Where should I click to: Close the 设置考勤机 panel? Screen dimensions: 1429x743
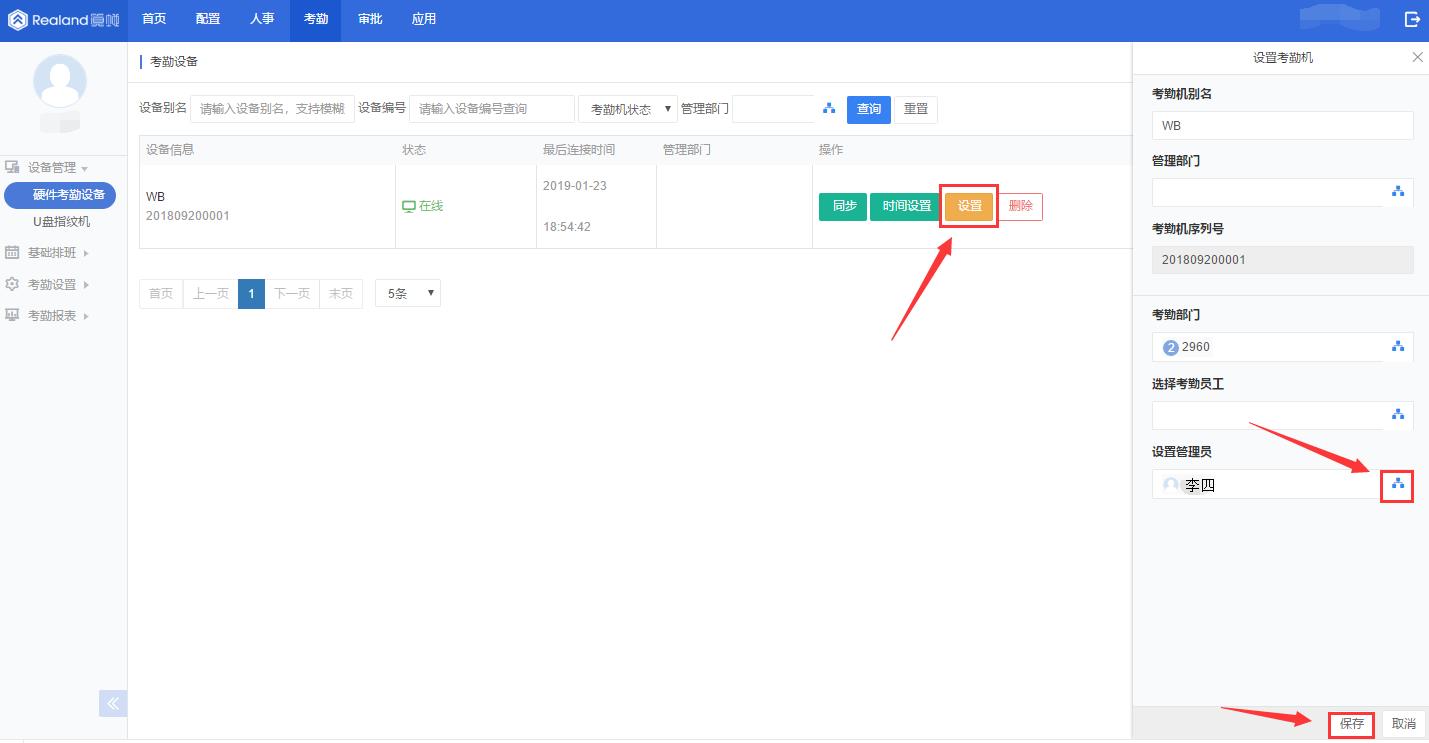tap(1417, 58)
